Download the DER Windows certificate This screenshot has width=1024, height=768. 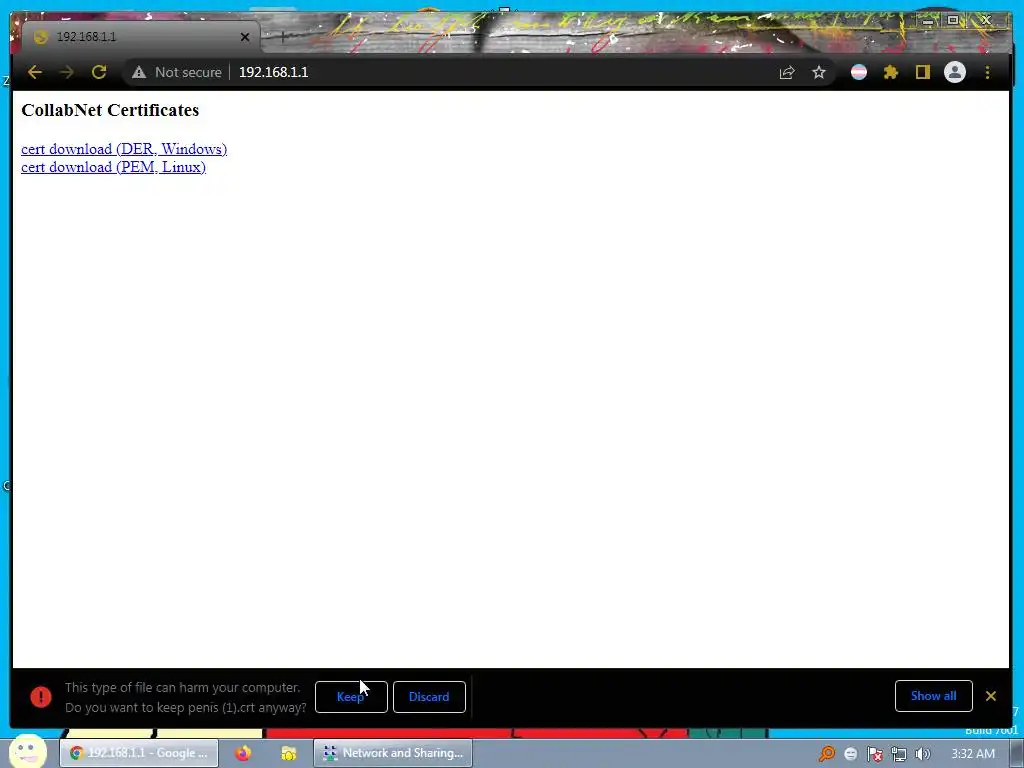124,149
